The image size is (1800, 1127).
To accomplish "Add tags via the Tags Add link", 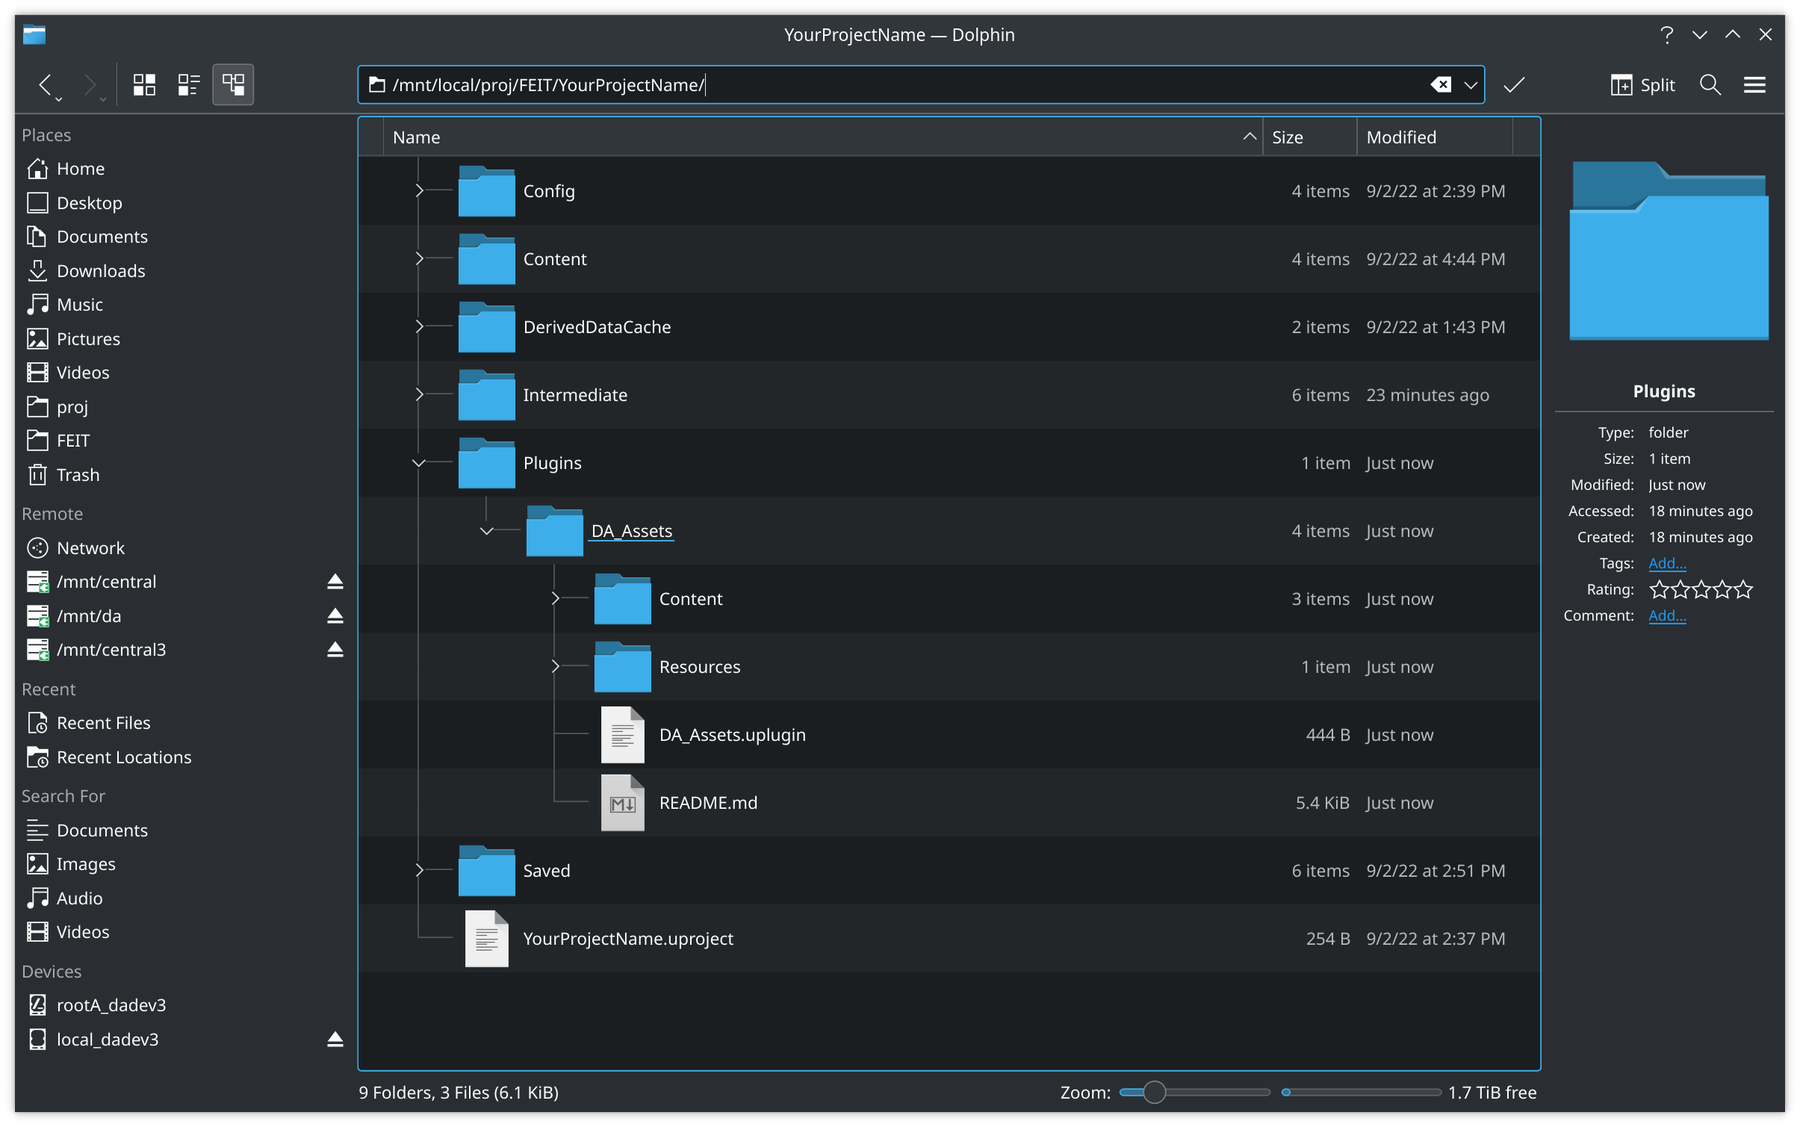I will (x=1667, y=564).
